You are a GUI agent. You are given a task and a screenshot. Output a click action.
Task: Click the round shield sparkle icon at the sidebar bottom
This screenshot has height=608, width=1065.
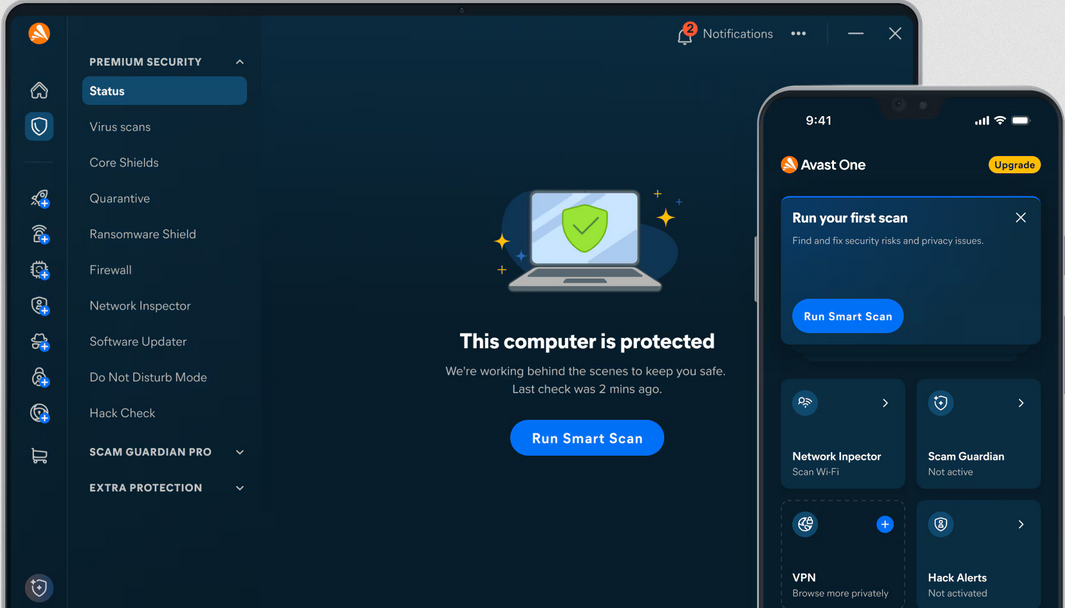click(x=39, y=588)
